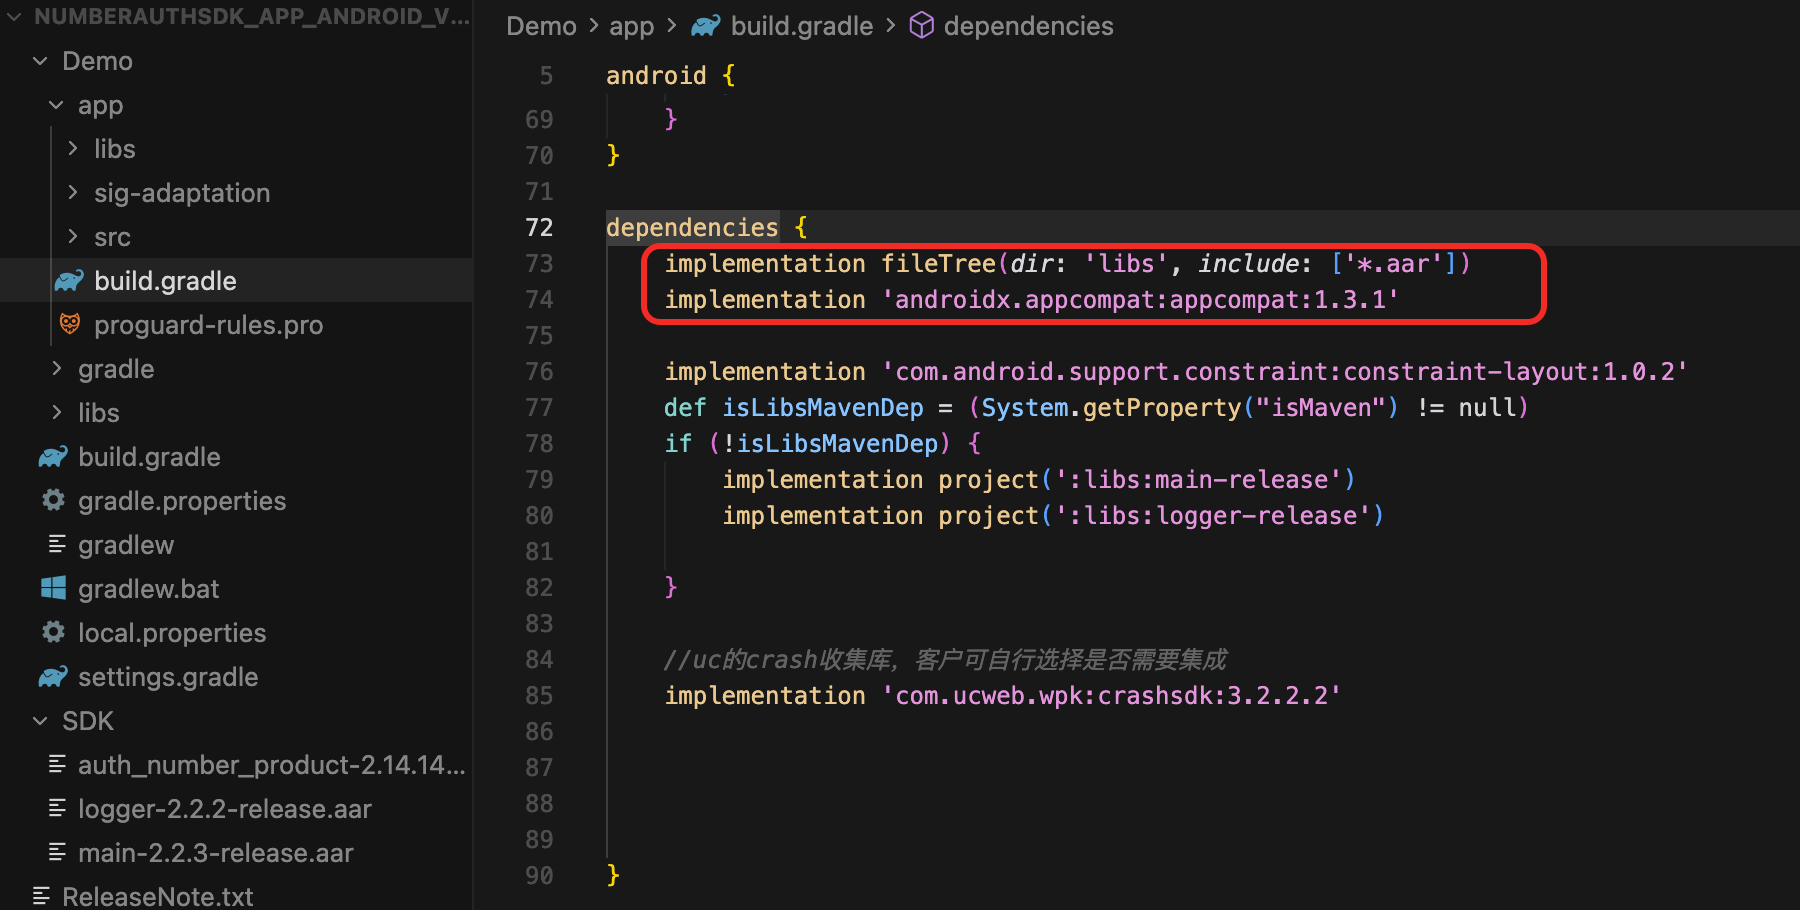Expand the src folder chevron
Viewport: 1800px width, 910px height.
coord(72,236)
